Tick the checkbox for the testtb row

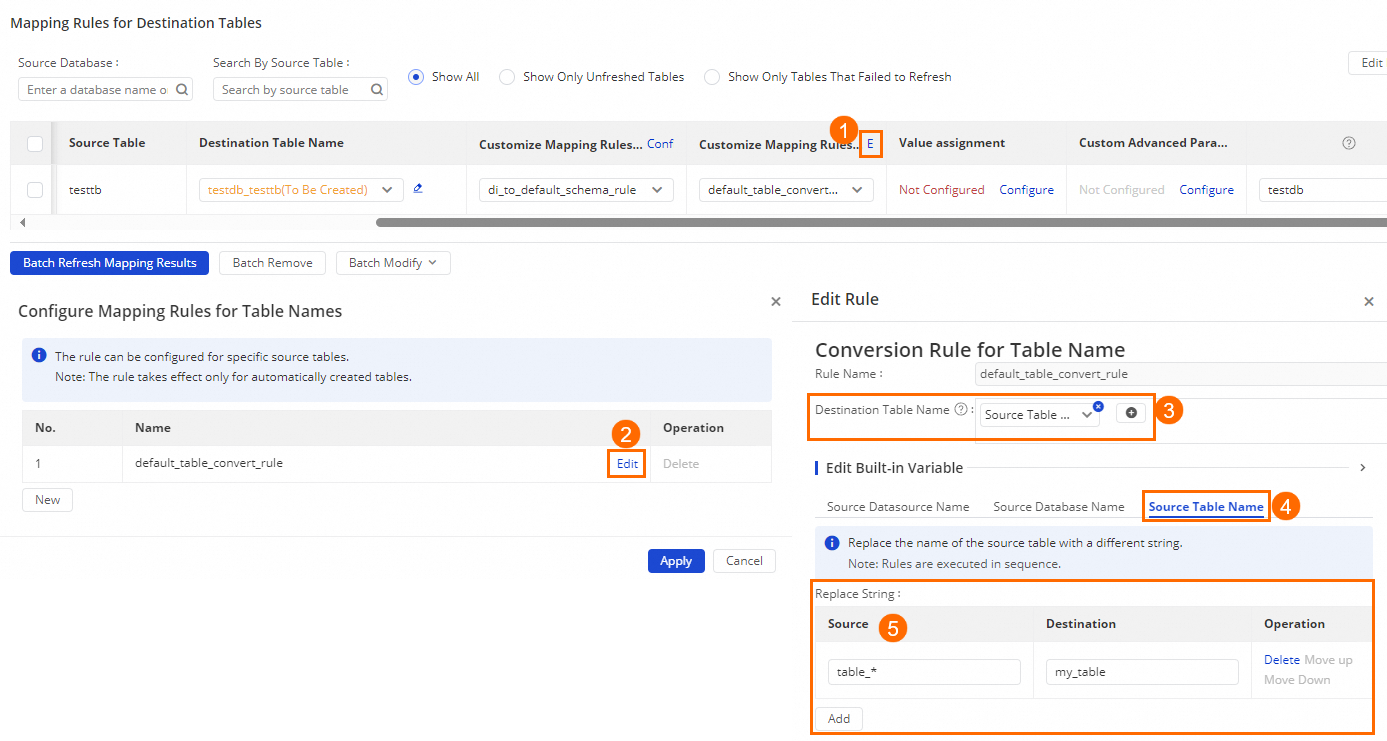[35, 190]
